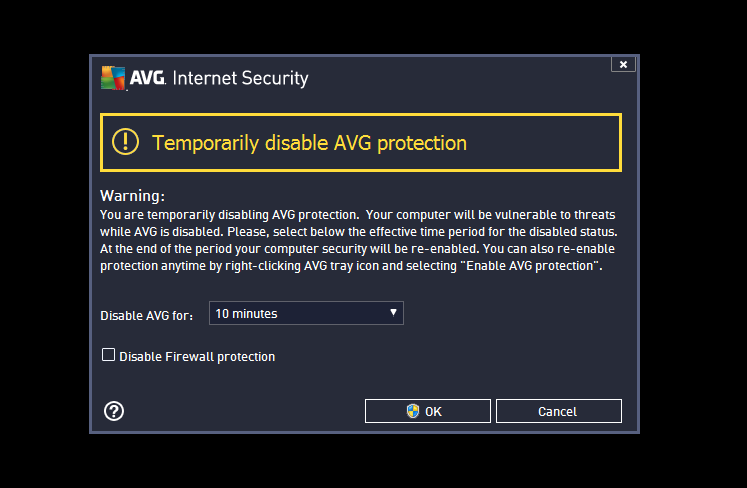Click the AVG colorful logo icon
The height and width of the screenshot is (488, 747).
point(113,78)
